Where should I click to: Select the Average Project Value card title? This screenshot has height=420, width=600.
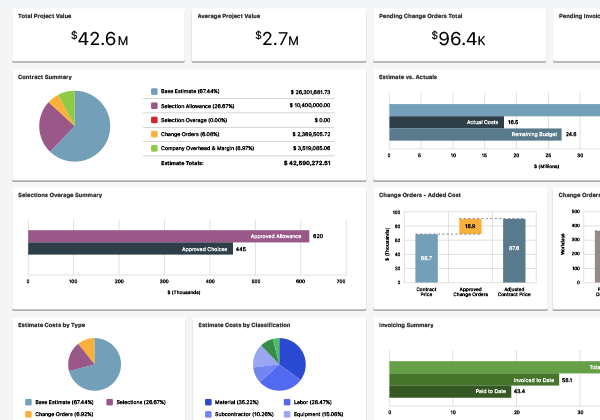click(229, 16)
